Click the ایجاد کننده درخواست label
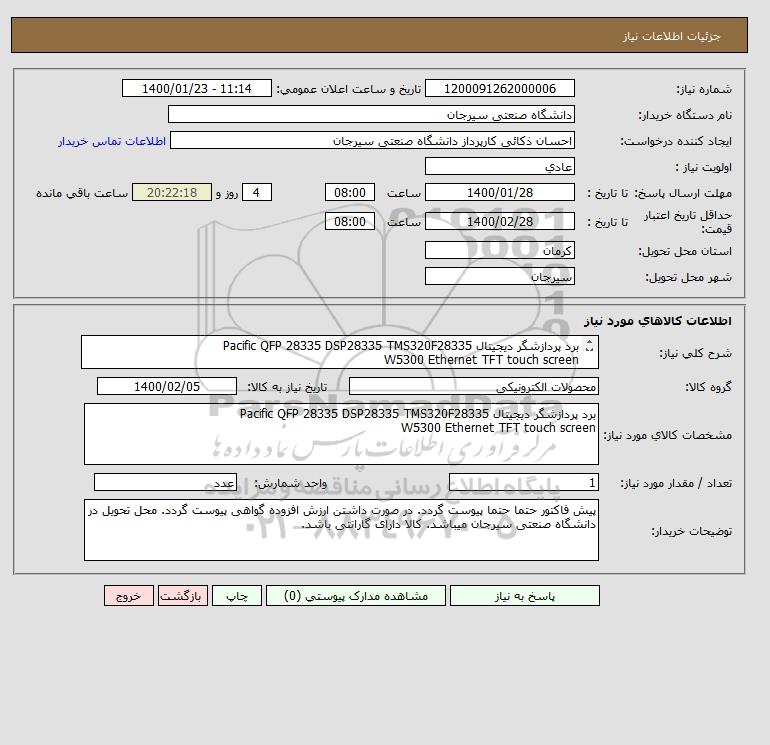This screenshot has width=770, height=745. (x=676, y=141)
